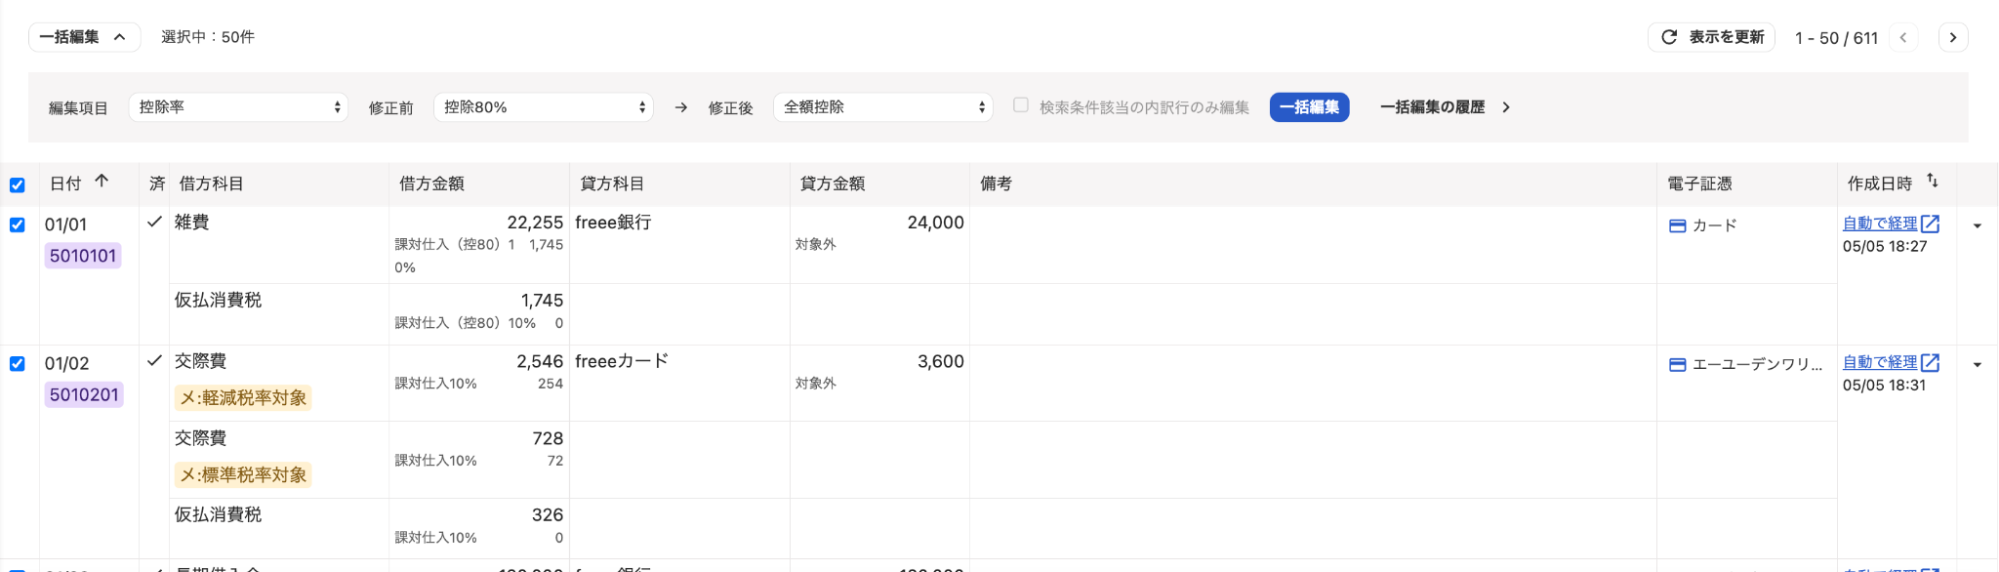Click the 01/01 date cell

tap(66, 225)
